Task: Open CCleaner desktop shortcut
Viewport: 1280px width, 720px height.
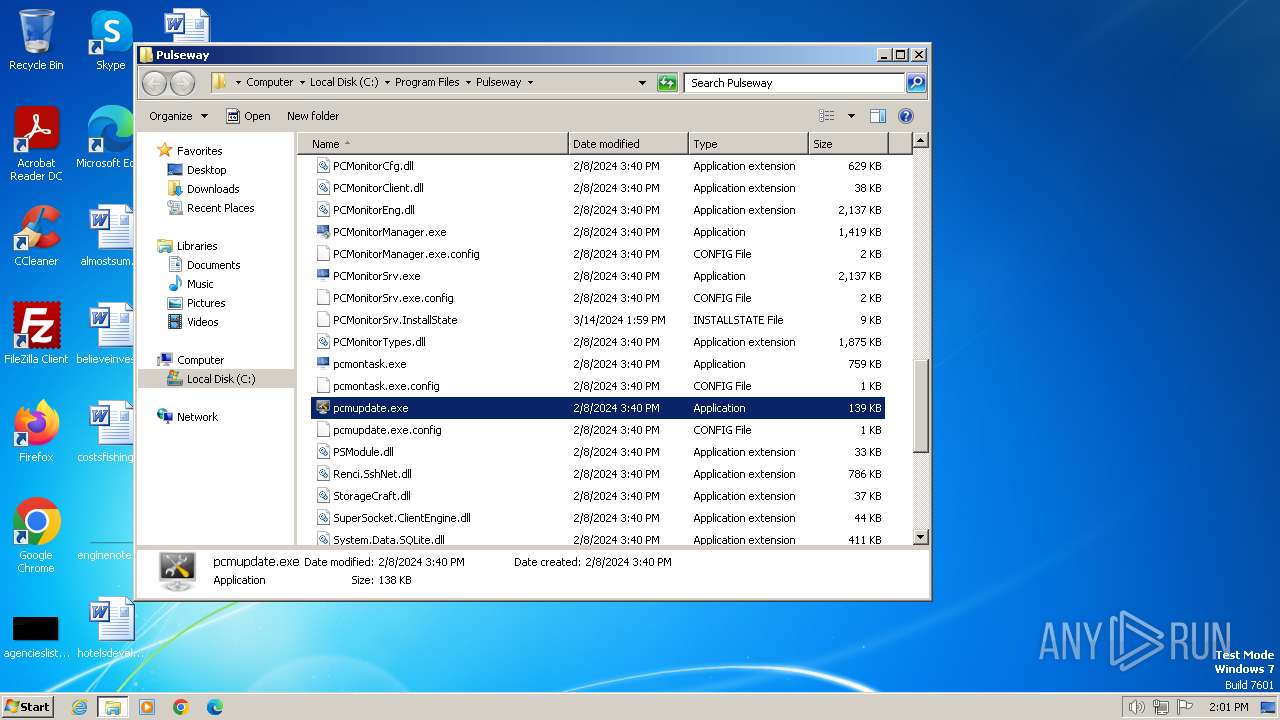Action: [x=36, y=236]
